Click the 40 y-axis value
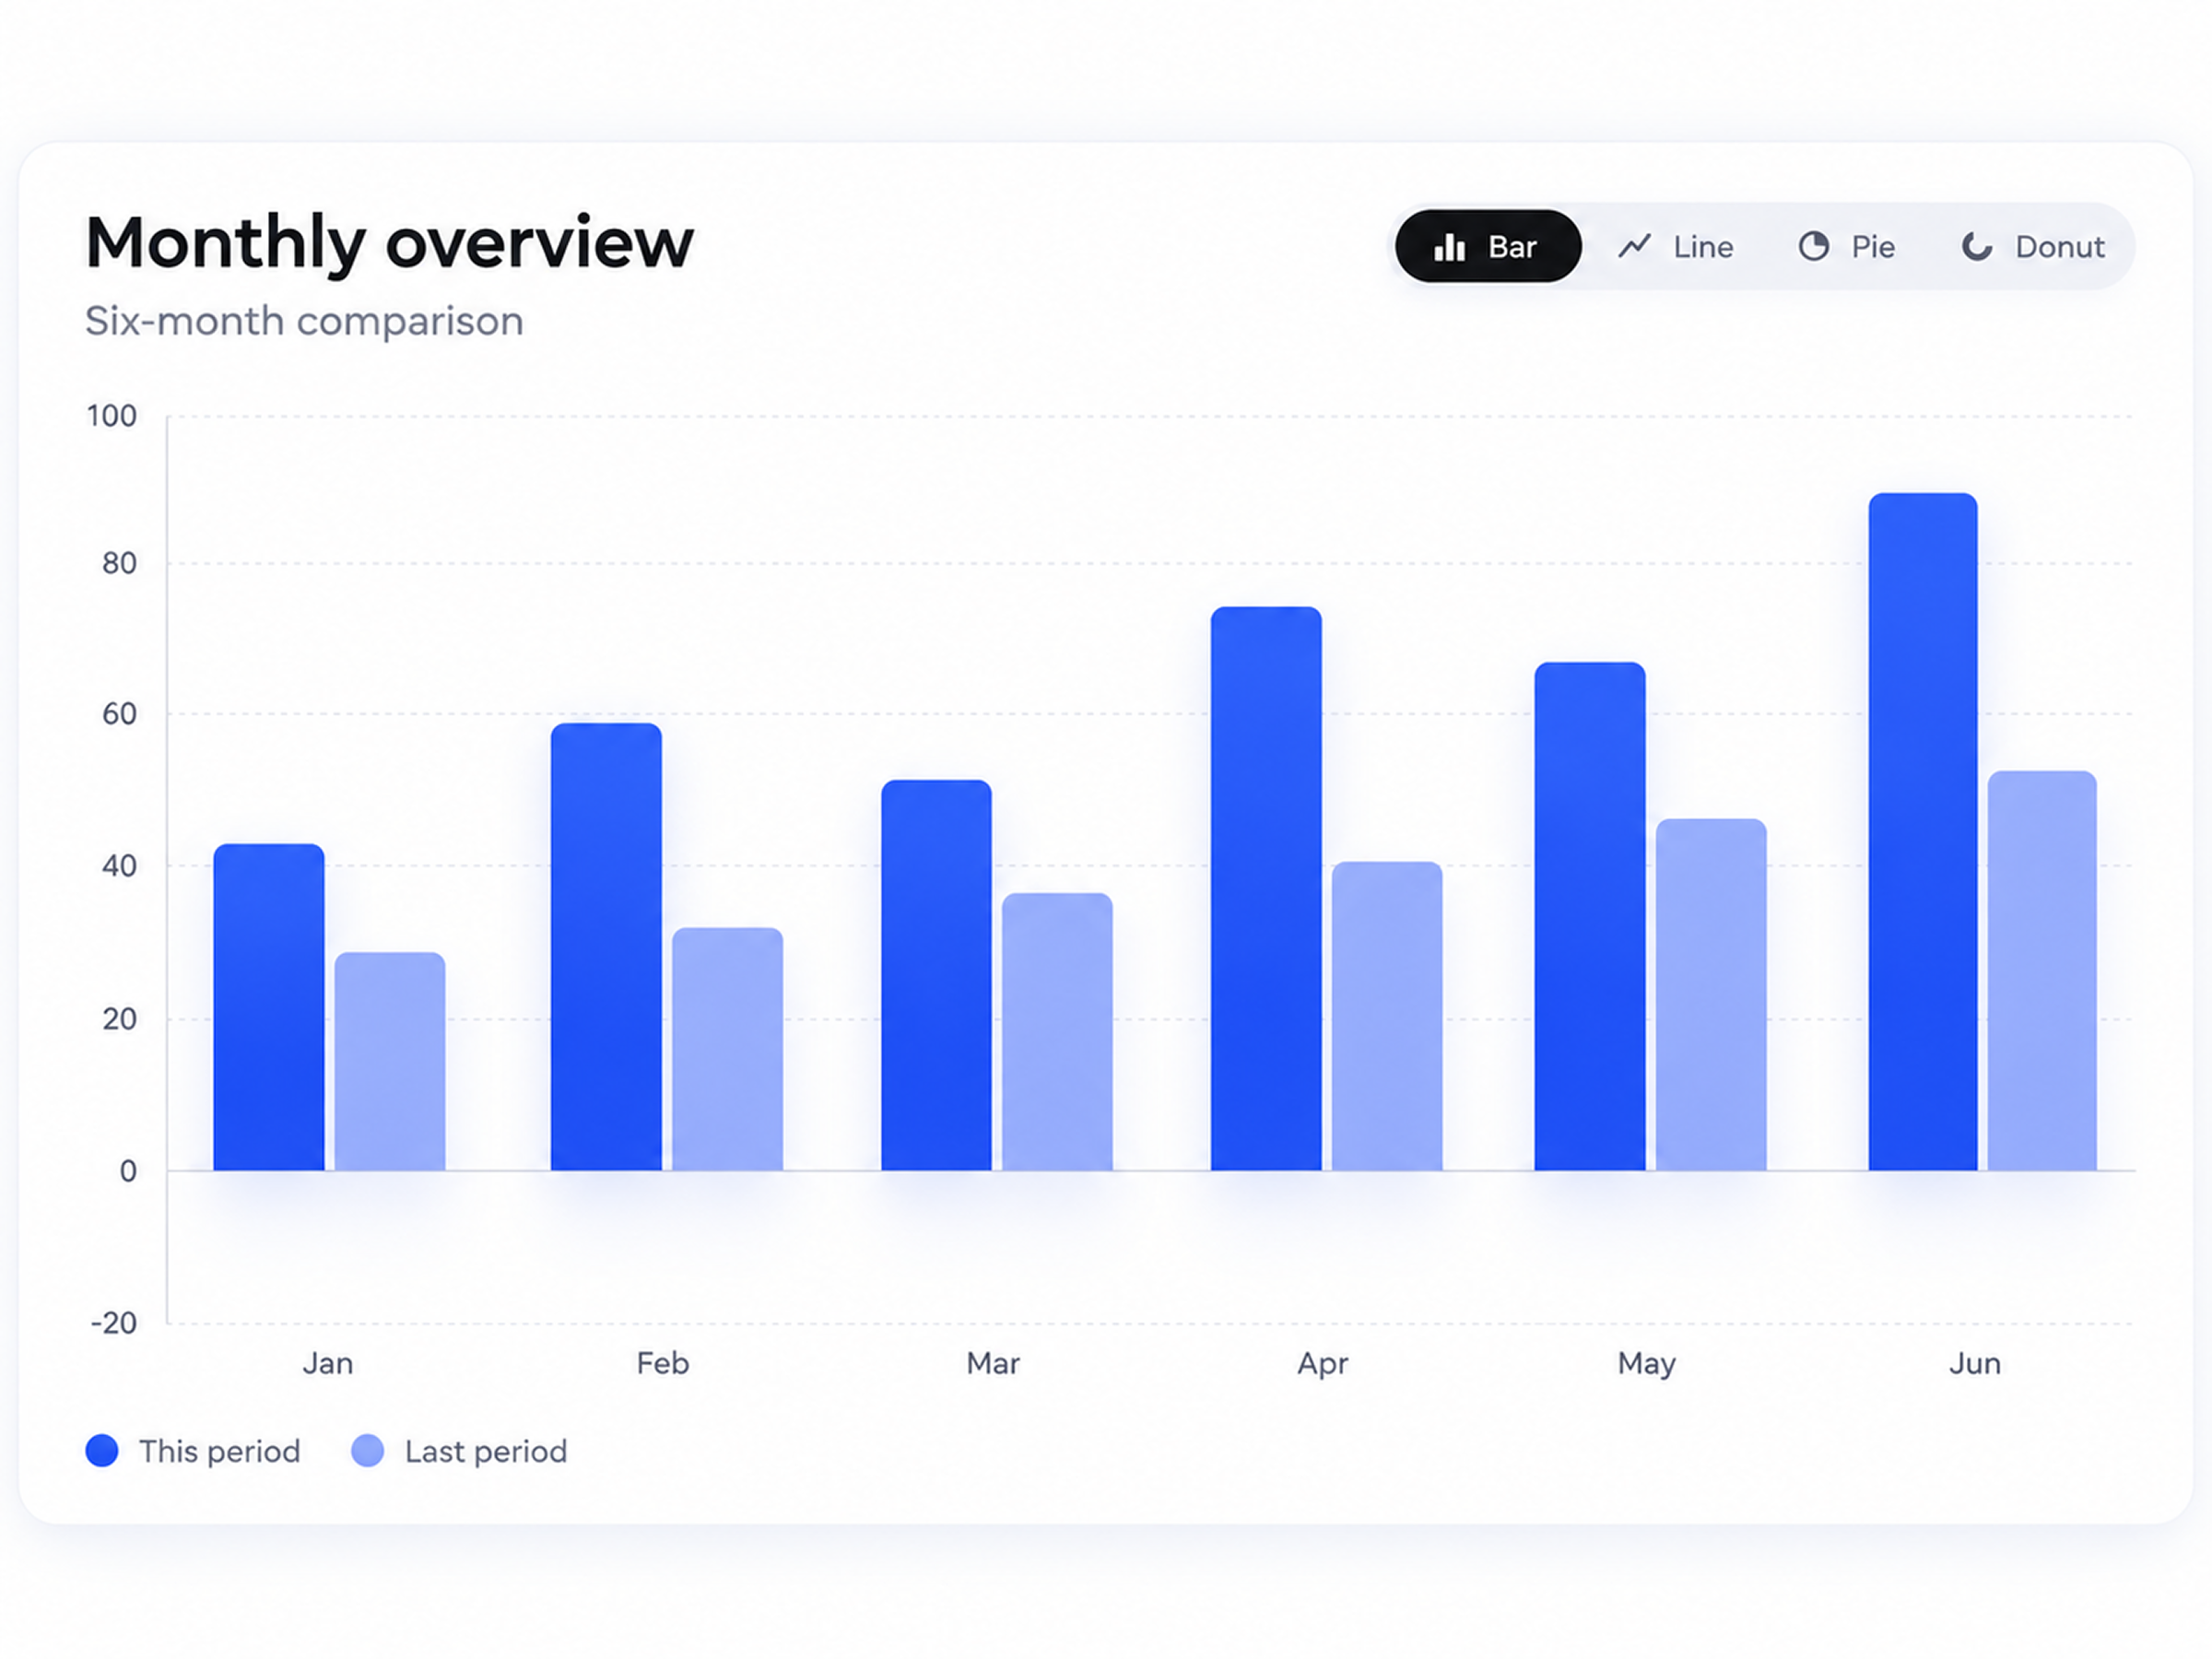 pos(119,866)
